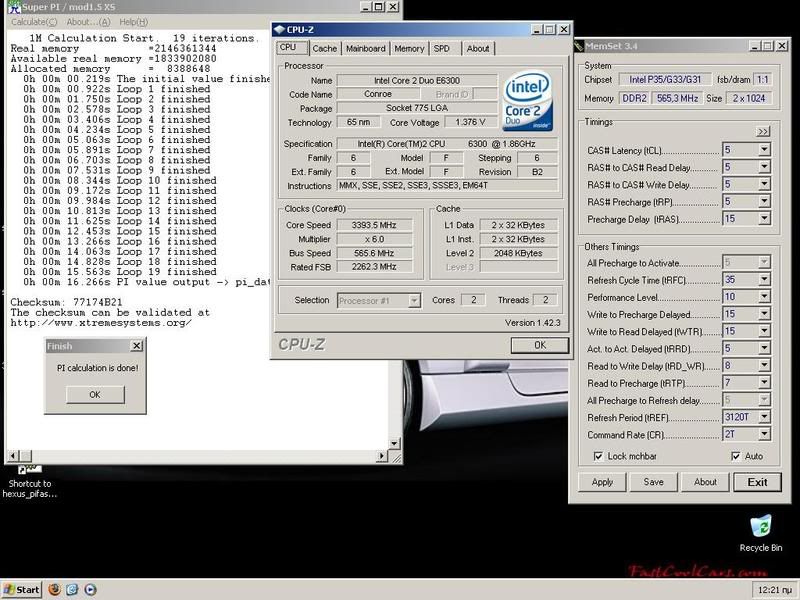Toggle the Auto checkbox in MemSet
This screenshot has height=600, width=800.
click(736, 456)
